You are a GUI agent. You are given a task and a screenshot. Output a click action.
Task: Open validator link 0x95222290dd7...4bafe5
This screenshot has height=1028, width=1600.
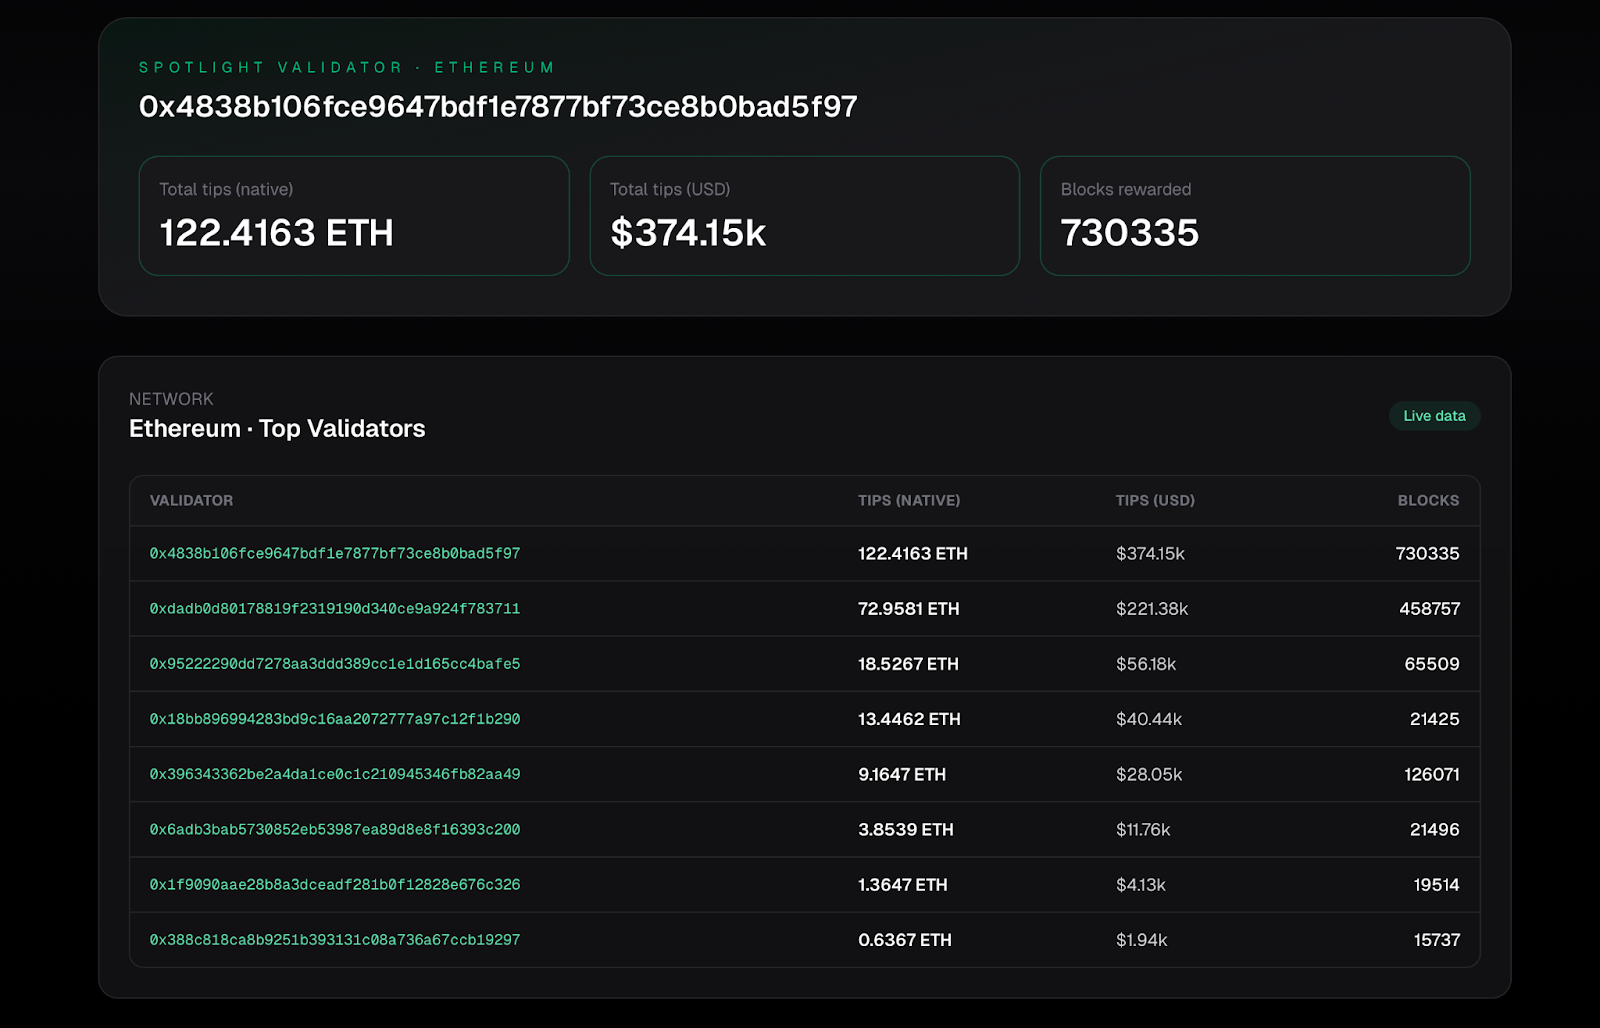point(334,663)
